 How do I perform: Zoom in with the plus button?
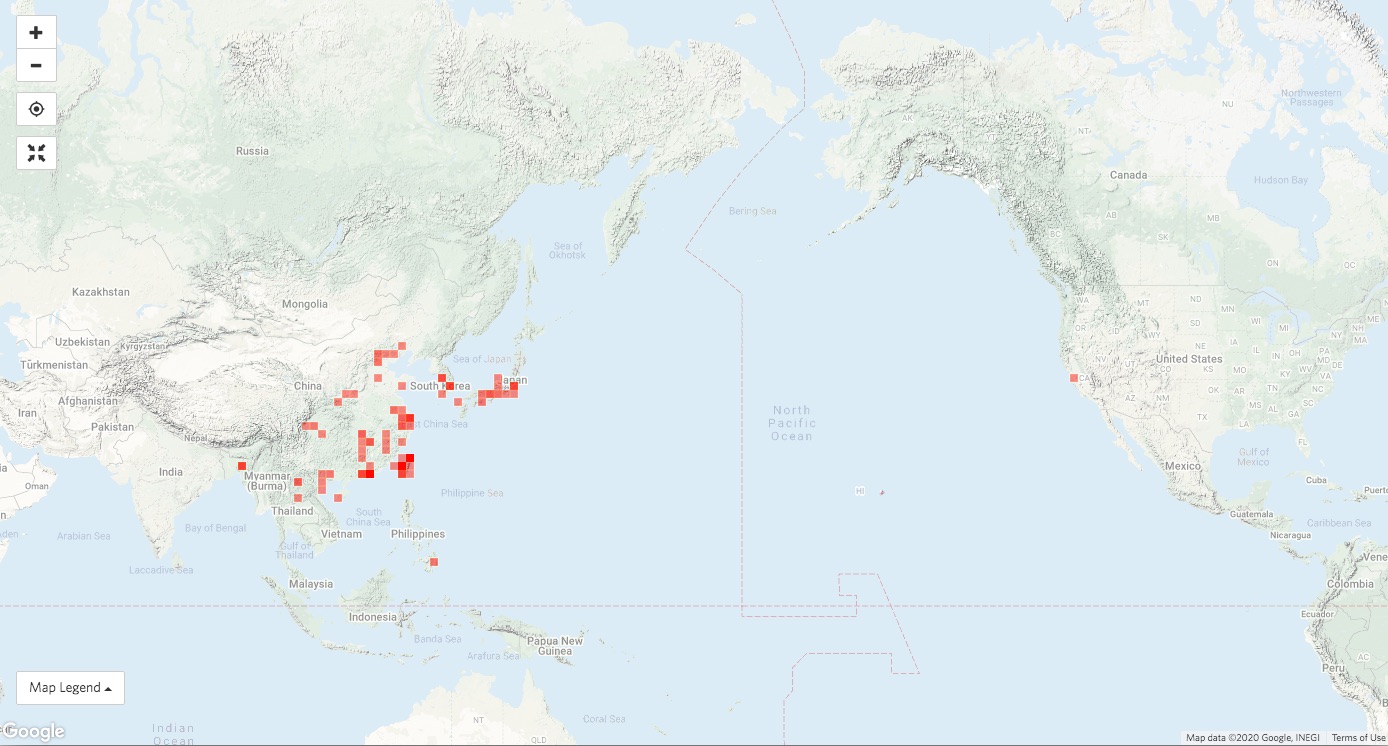coord(36,32)
